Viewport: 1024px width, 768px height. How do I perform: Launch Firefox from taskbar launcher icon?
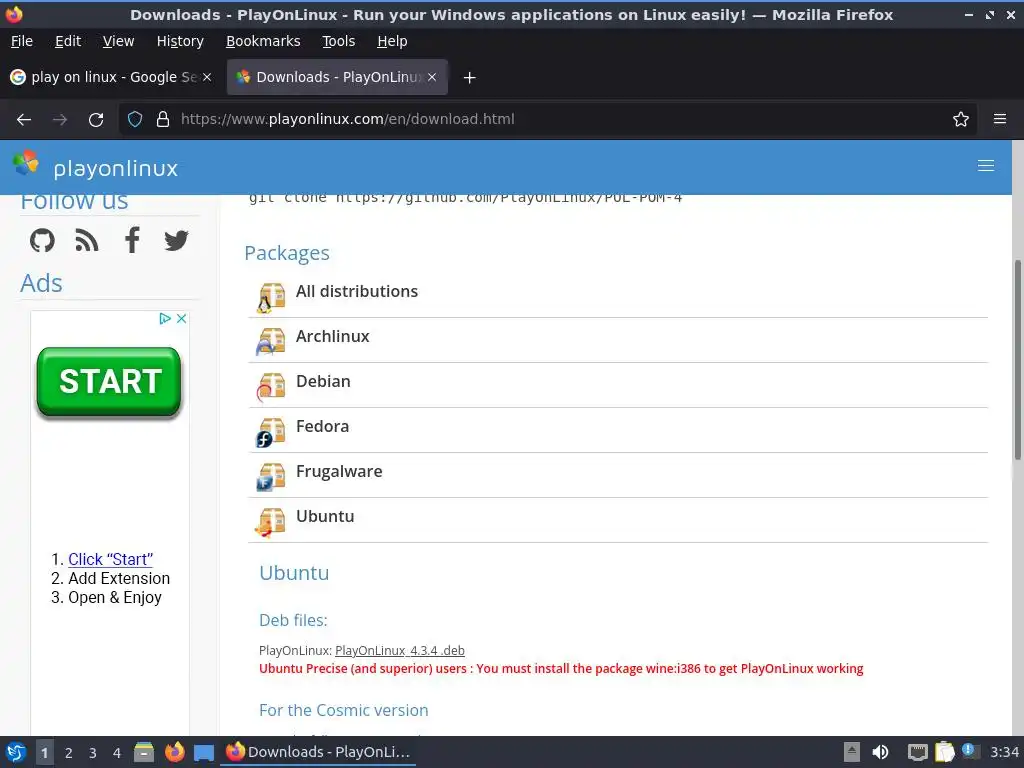click(174, 752)
